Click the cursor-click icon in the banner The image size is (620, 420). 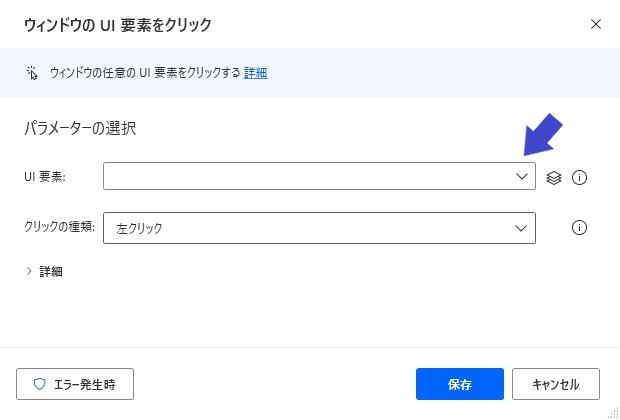[32, 73]
